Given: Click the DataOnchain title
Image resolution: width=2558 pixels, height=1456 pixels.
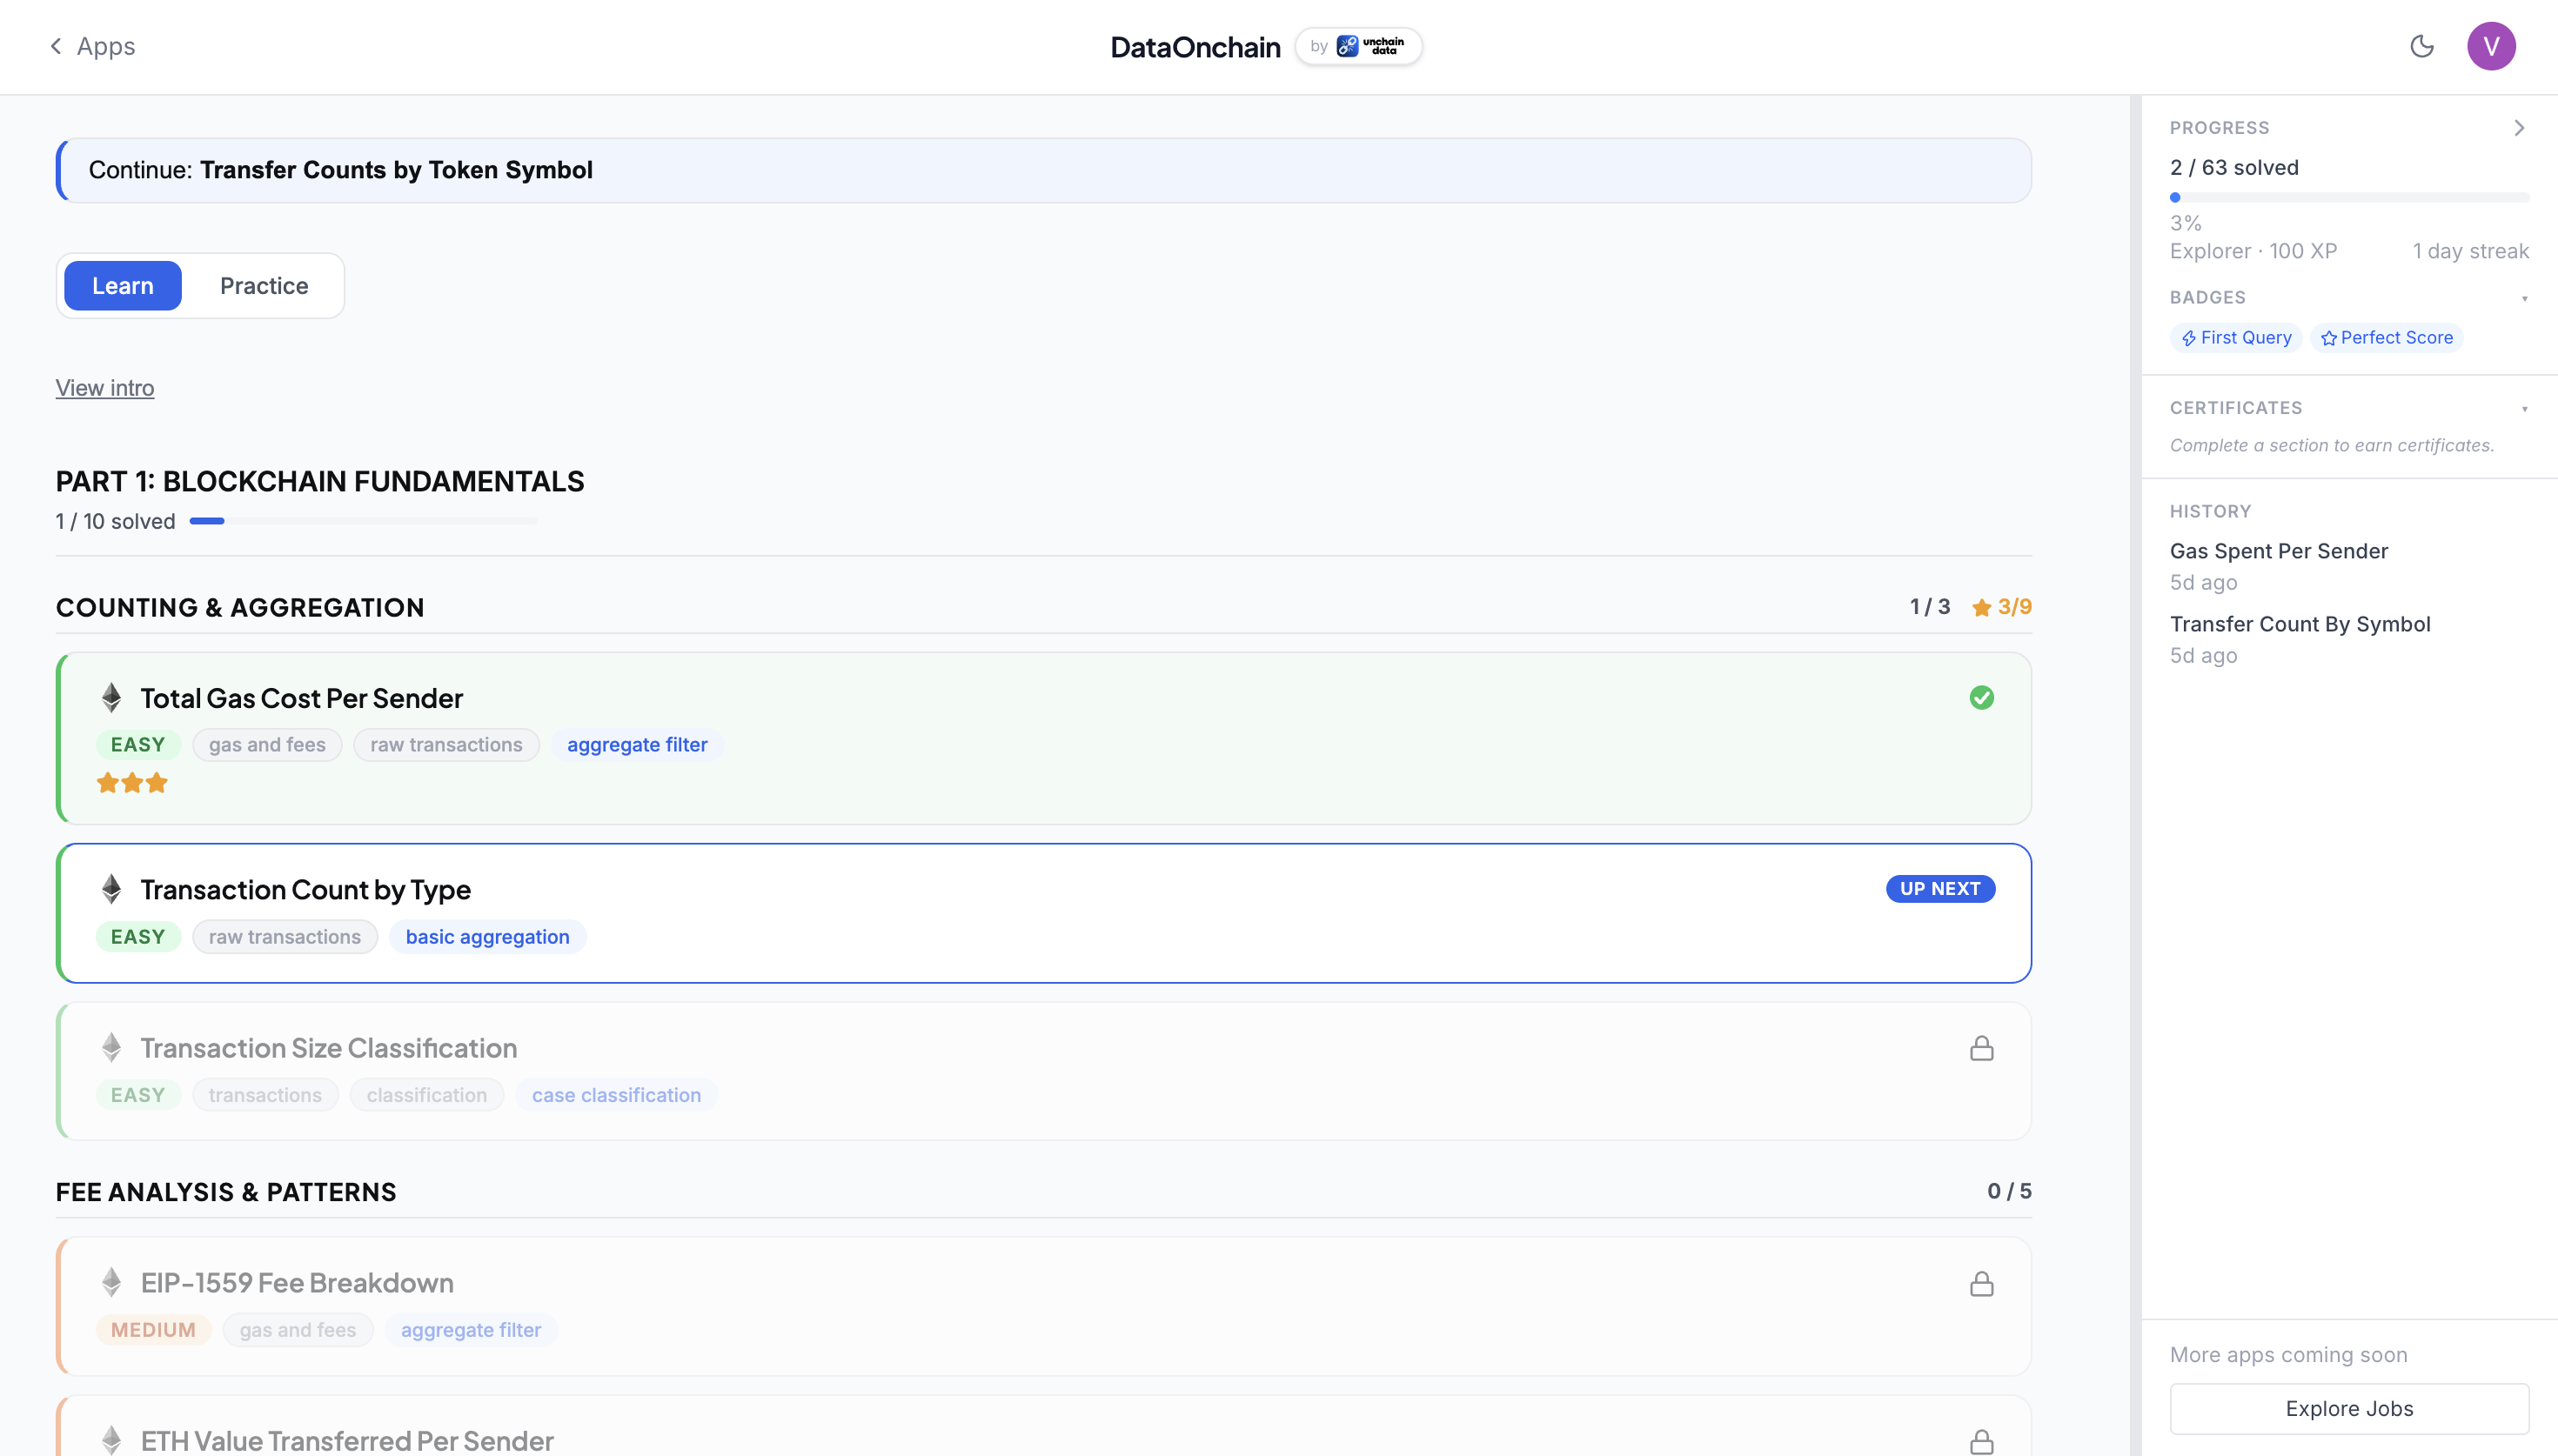Looking at the screenshot, I should coord(1195,47).
